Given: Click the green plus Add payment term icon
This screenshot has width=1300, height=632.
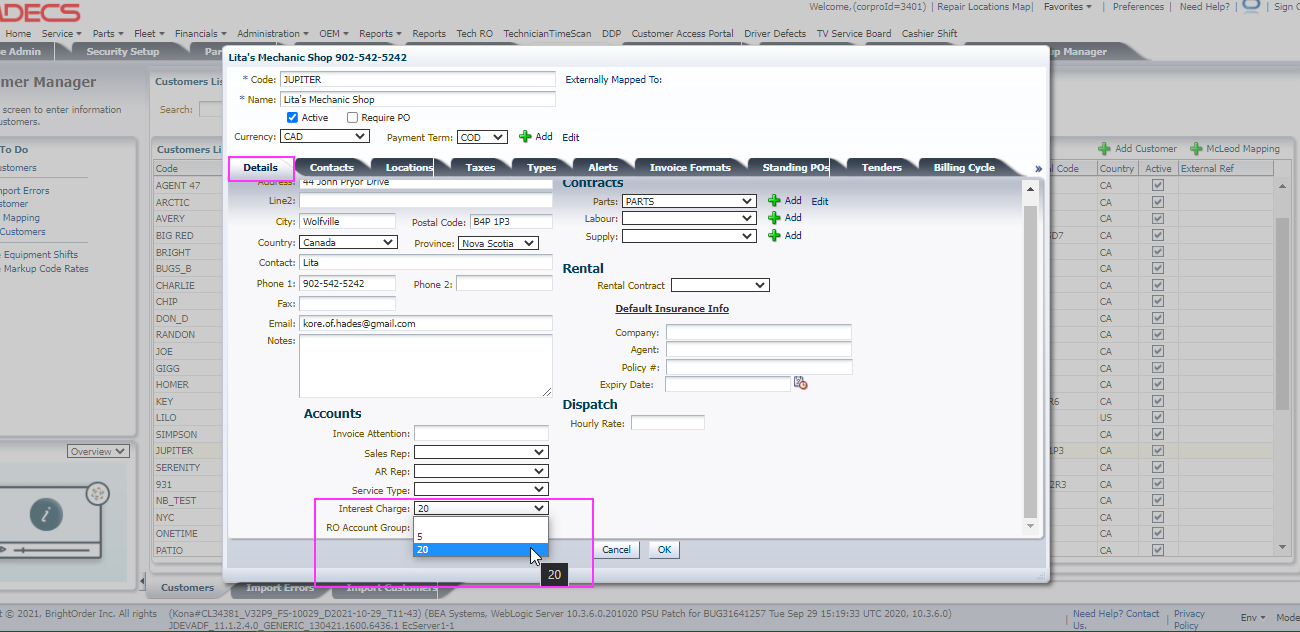Looking at the screenshot, I should pos(525,137).
